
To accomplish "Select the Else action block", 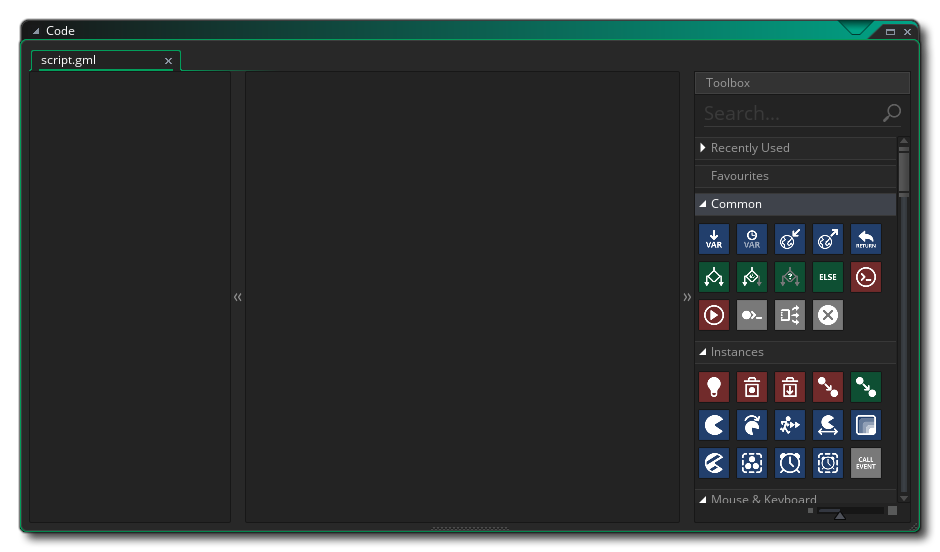I will pos(828,277).
